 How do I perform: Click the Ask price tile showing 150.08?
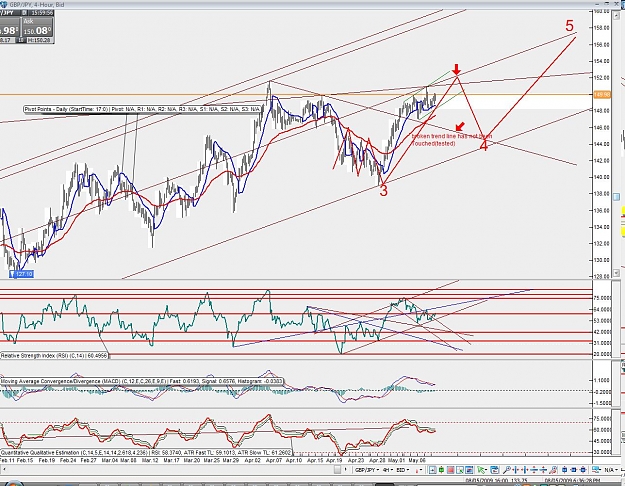coord(37,27)
